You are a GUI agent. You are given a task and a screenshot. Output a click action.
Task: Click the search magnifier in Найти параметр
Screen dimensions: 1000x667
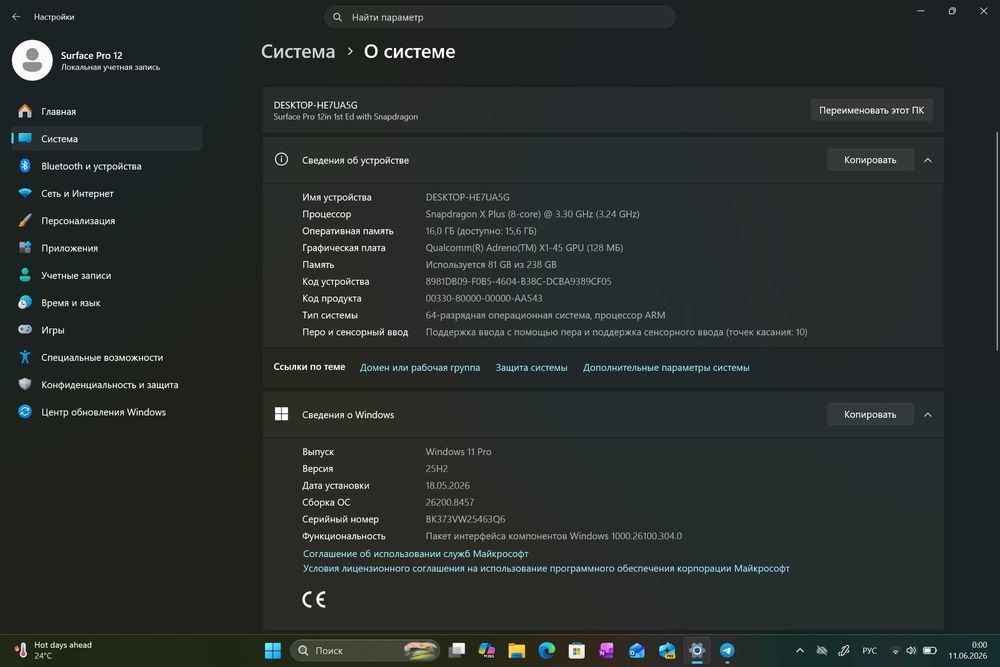coord(337,17)
